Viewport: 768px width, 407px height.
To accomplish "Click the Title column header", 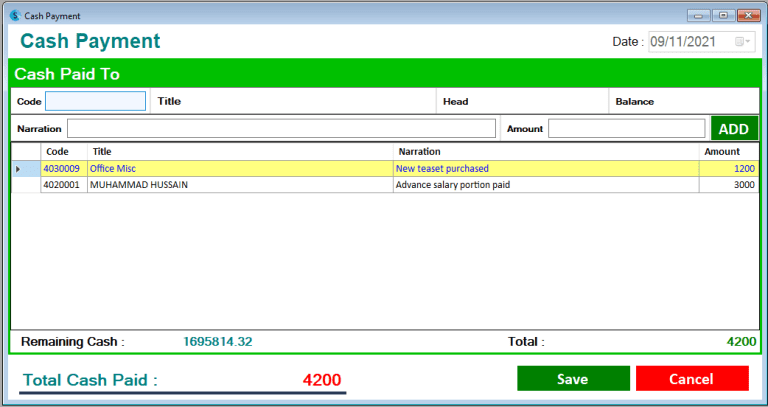I will click(240, 151).
